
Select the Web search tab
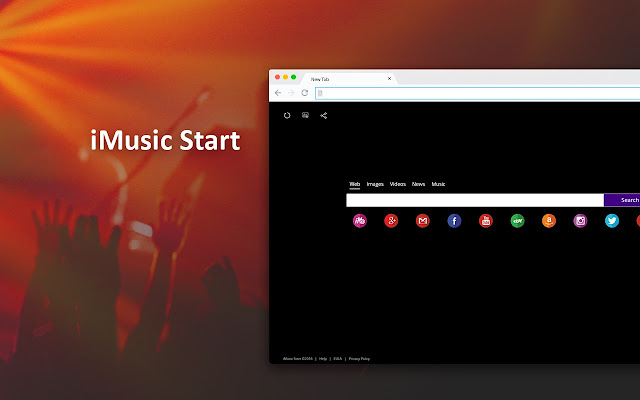tap(355, 184)
